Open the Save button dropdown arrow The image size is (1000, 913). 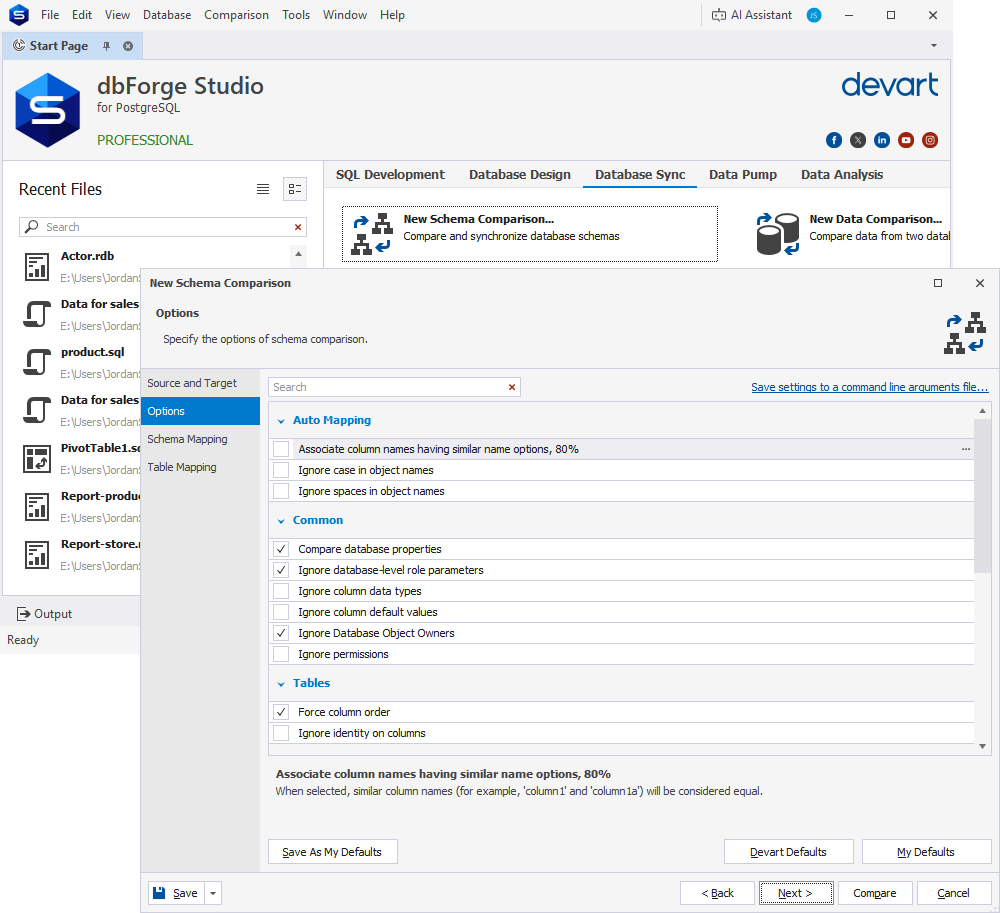coord(213,893)
